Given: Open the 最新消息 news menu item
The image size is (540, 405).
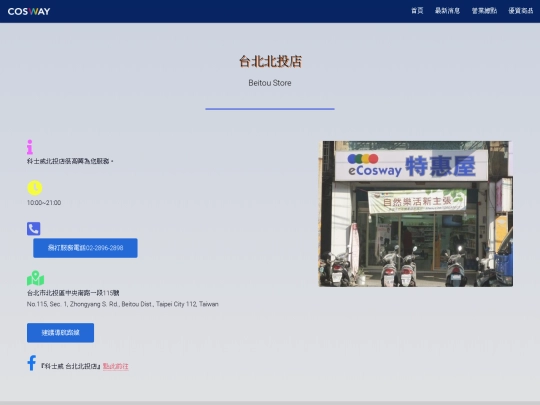Looking at the screenshot, I should pos(447,11).
